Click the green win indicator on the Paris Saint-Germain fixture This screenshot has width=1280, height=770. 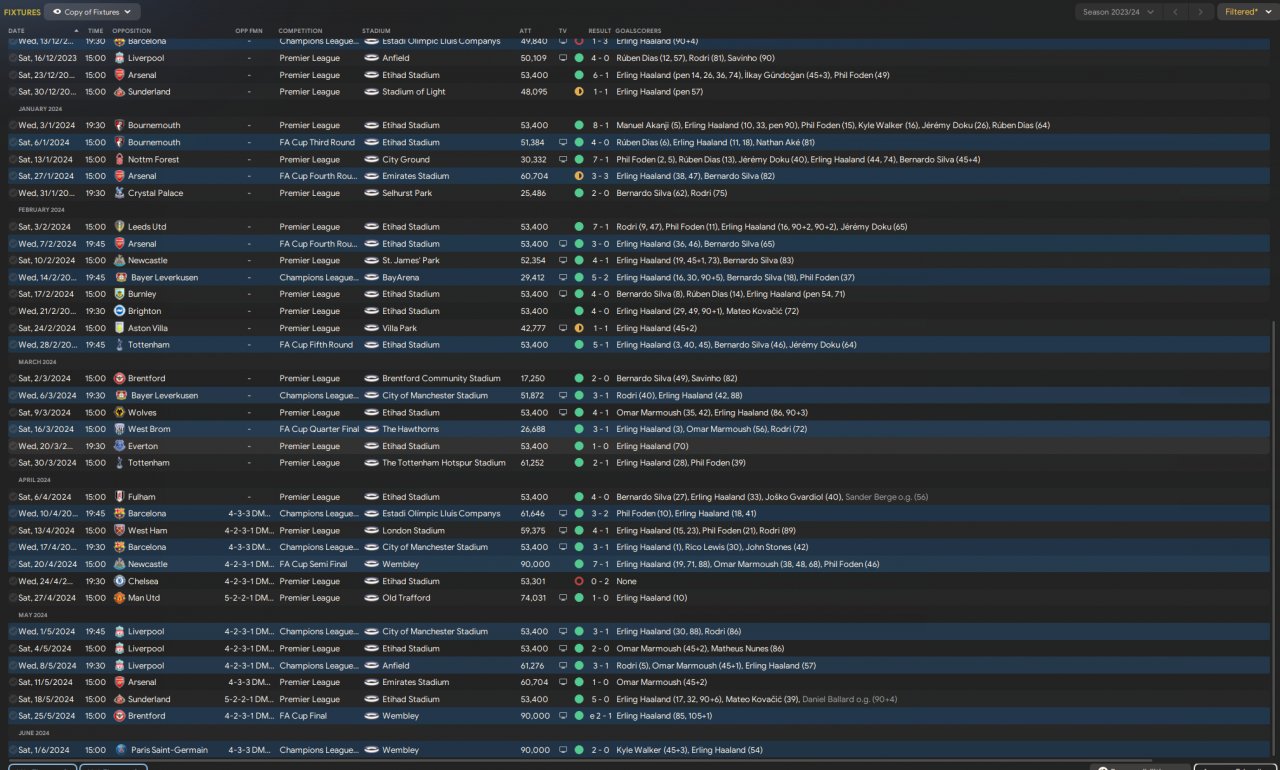point(578,750)
